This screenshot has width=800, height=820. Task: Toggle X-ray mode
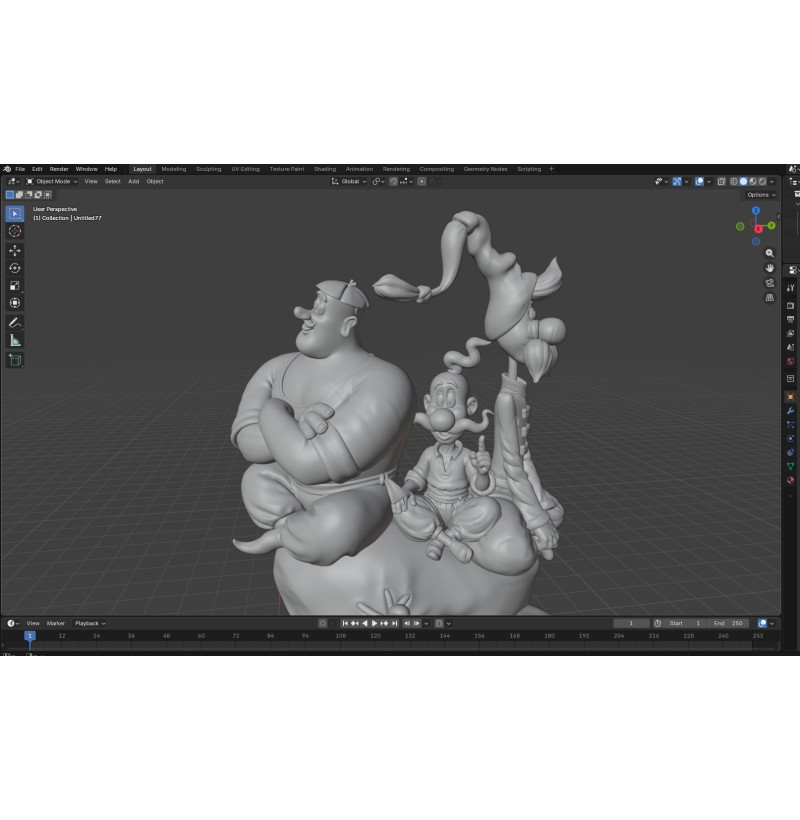(x=721, y=181)
